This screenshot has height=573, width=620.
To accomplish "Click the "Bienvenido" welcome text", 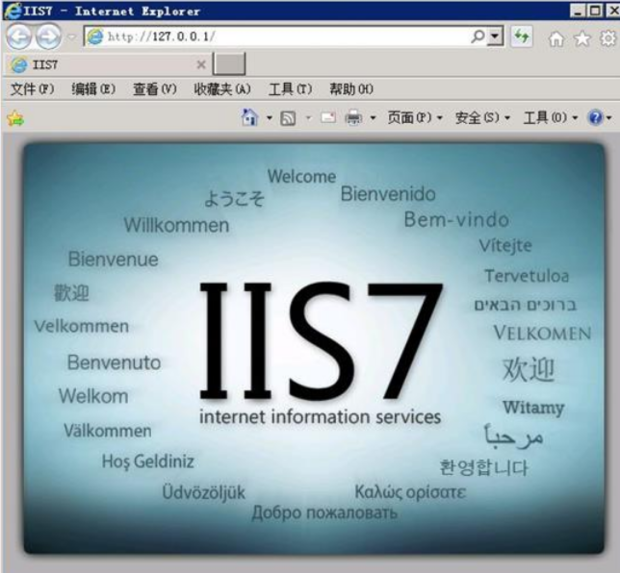I will click(388, 194).
